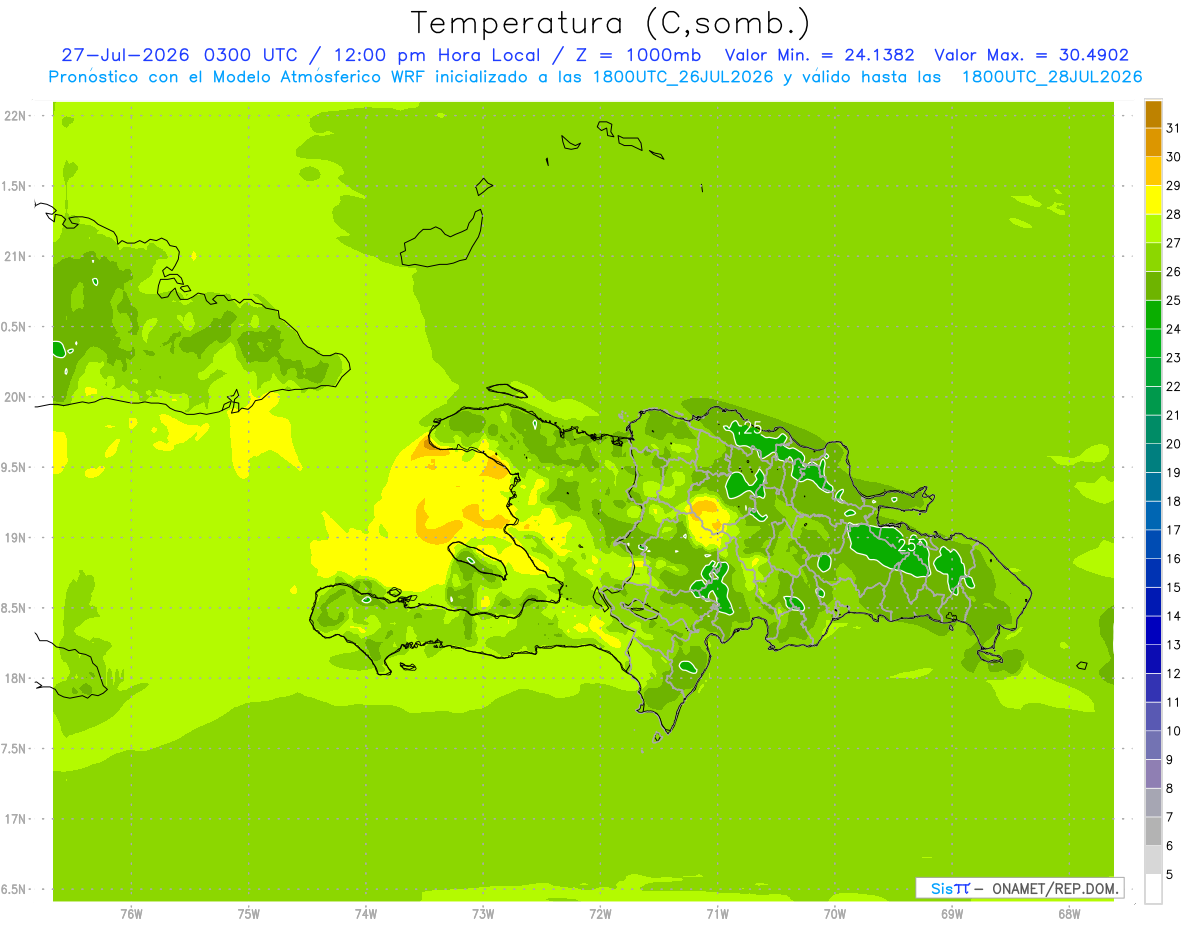
Task: Click the "71W" longitude axis label
Action: point(717,914)
